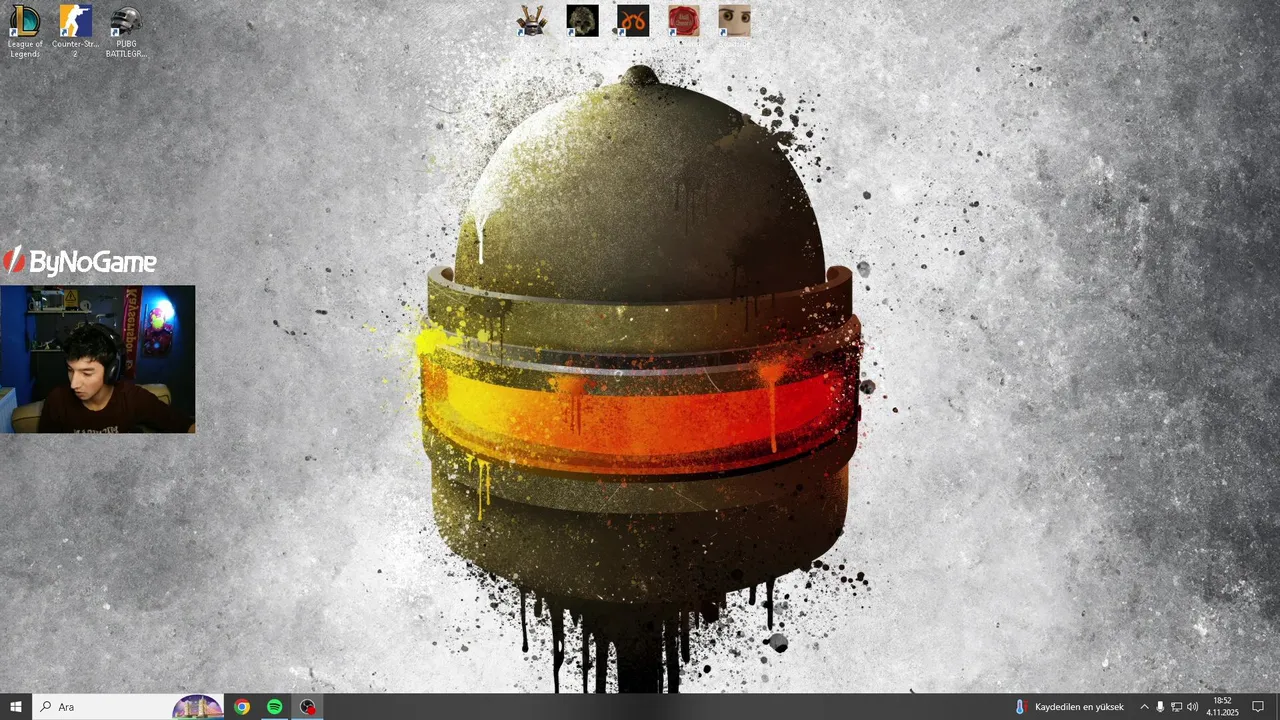Open the notification Action Center

[1258, 707]
